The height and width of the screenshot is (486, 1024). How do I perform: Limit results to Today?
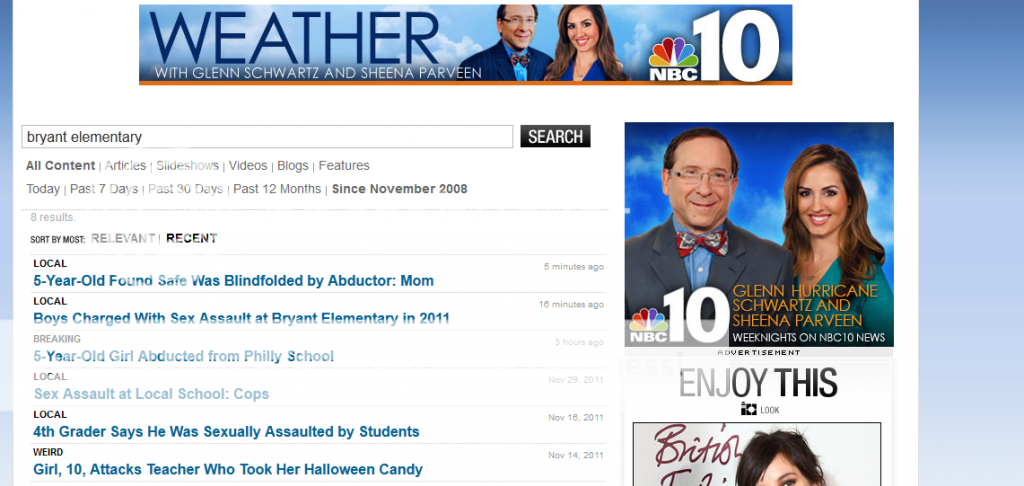(x=43, y=189)
